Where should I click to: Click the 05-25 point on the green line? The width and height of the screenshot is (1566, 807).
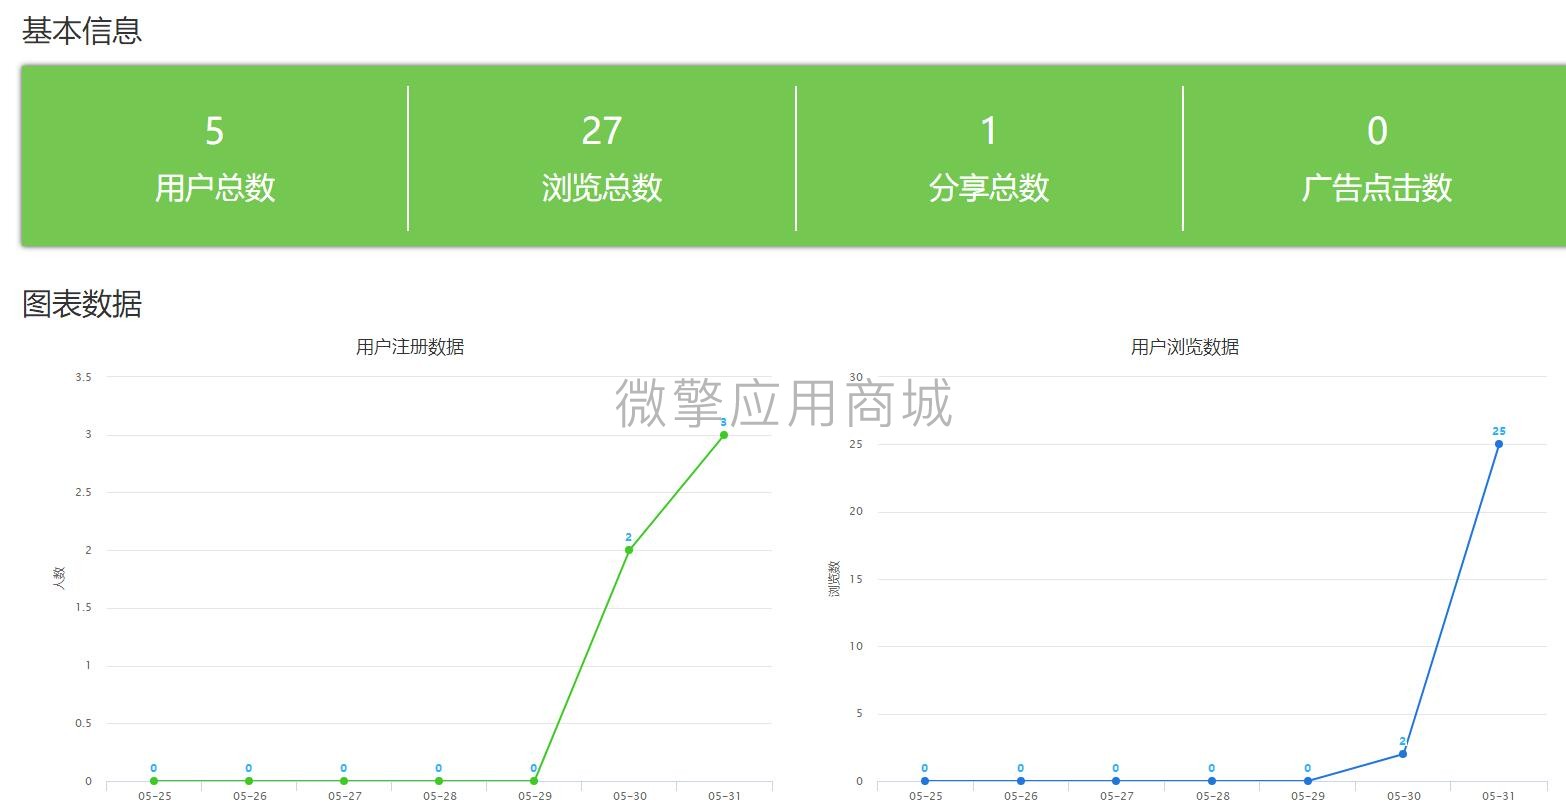tap(153, 781)
